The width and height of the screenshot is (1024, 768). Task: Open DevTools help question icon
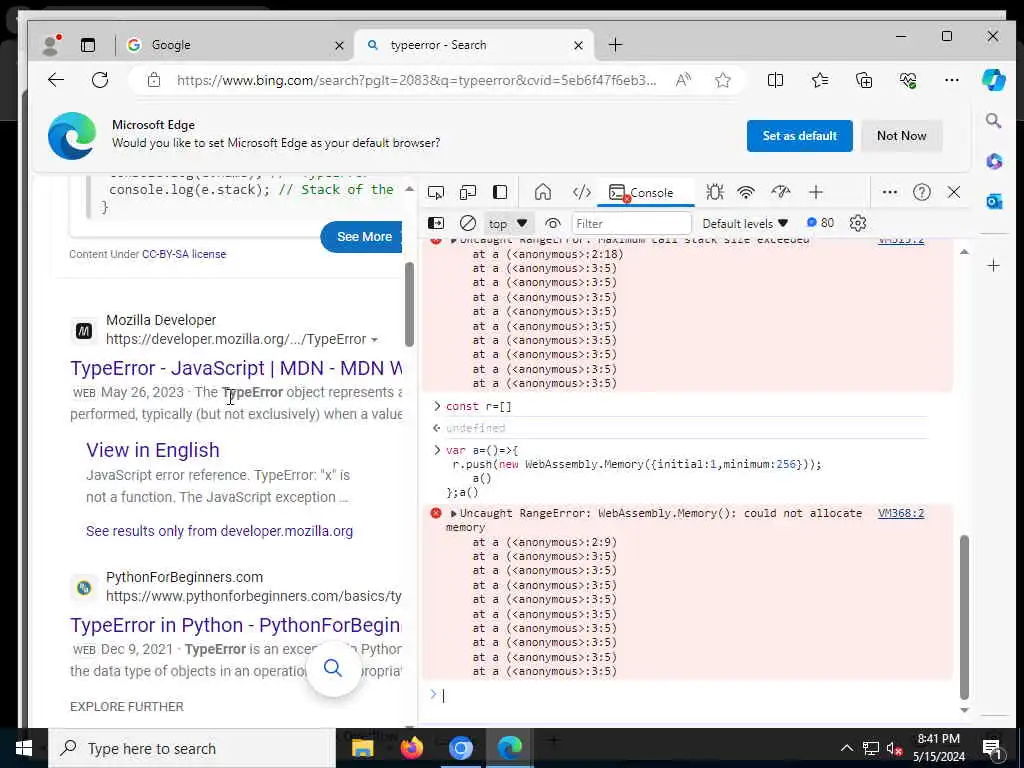921,192
